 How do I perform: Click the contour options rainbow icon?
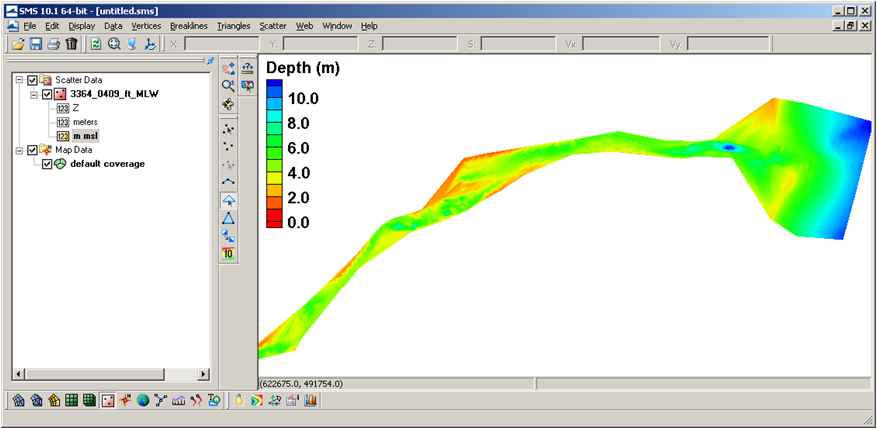pyautogui.click(x=257, y=400)
